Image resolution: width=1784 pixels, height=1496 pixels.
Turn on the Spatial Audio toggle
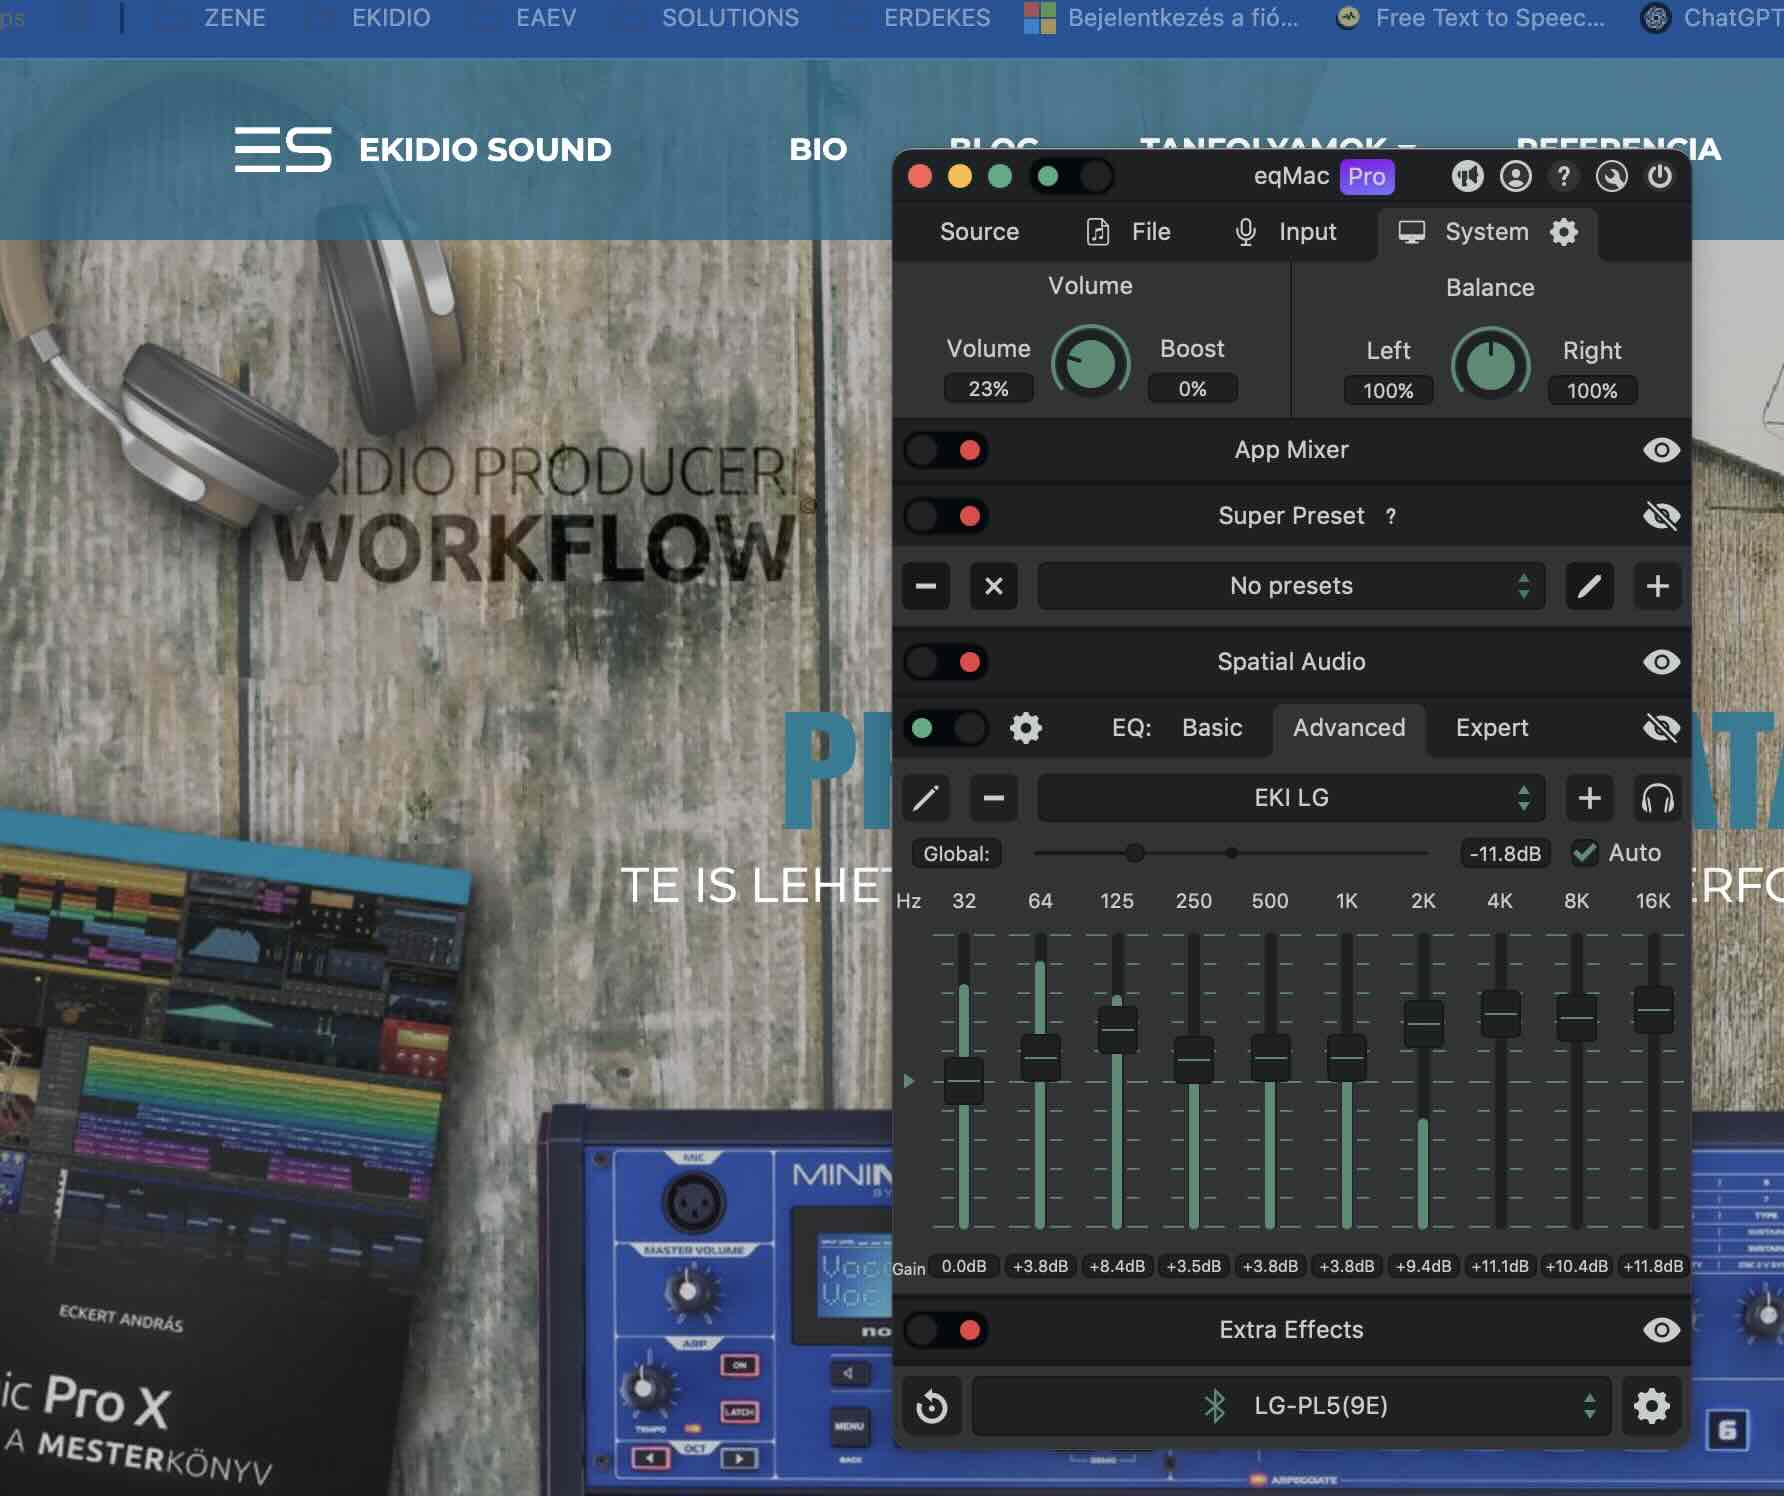946,662
